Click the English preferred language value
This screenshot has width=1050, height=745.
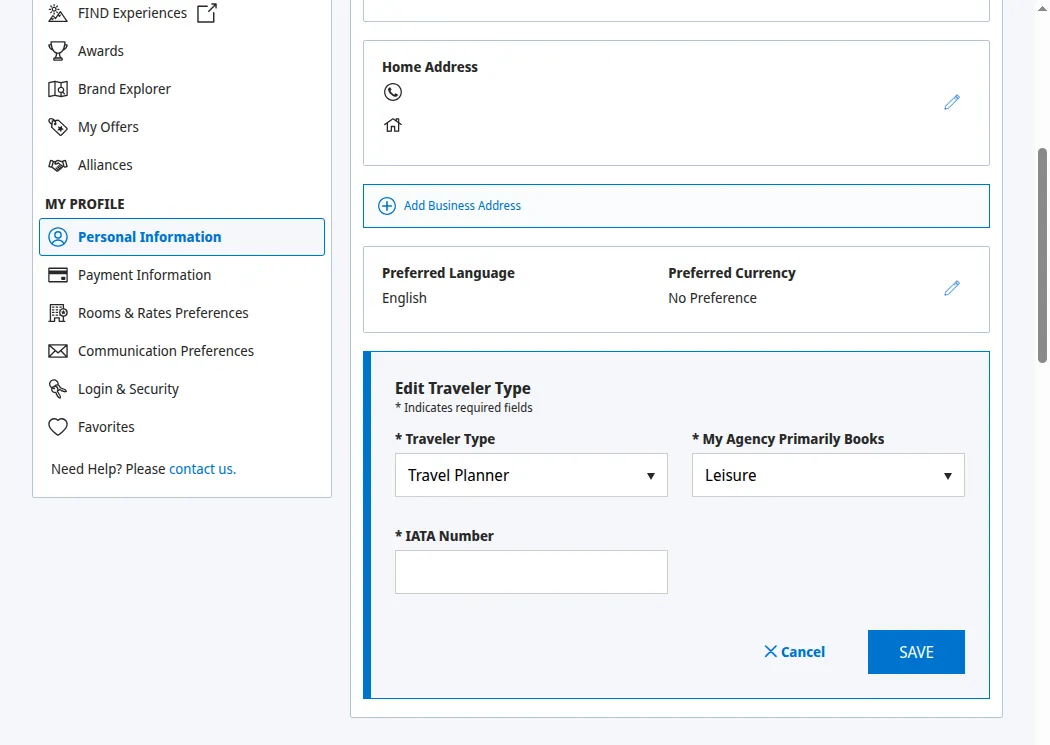click(404, 298)
